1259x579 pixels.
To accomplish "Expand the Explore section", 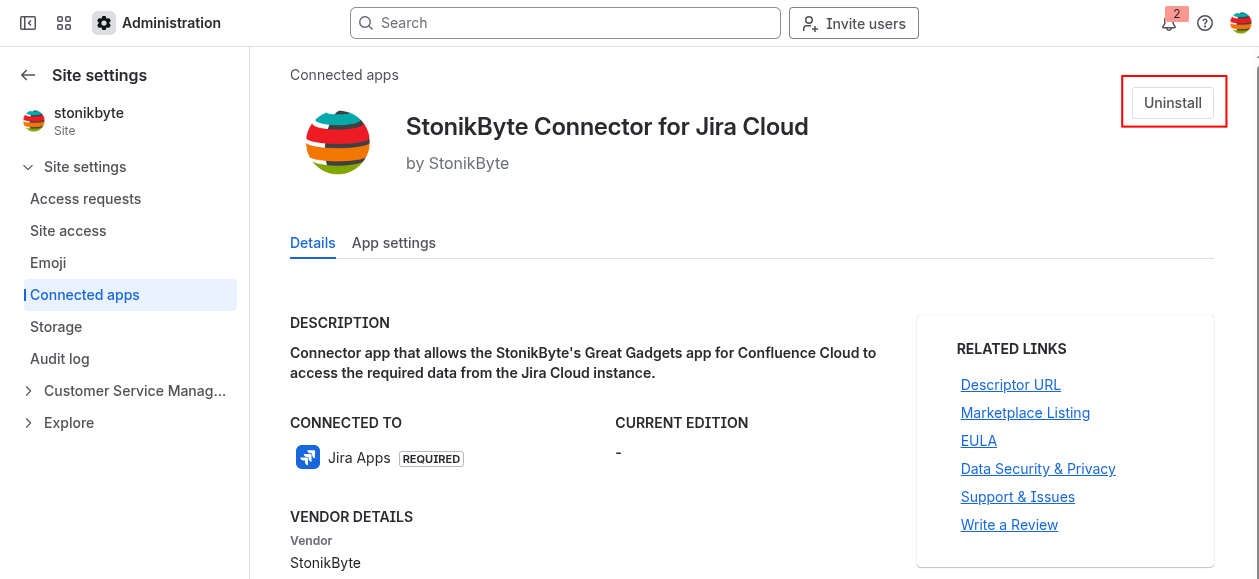I will tap(28, 423).
